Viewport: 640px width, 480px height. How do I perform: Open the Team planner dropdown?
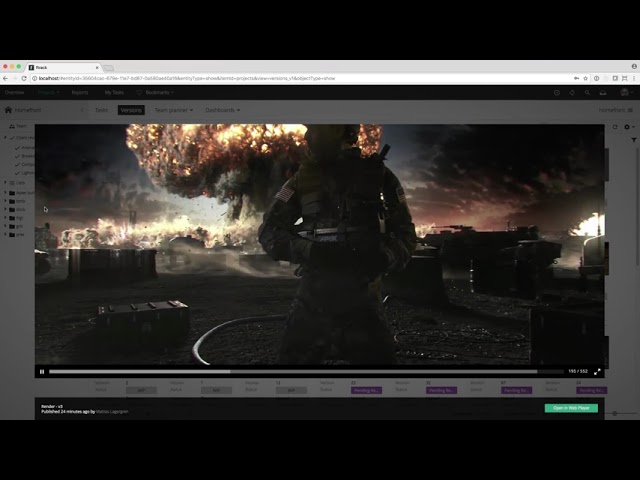click(173, 110)
